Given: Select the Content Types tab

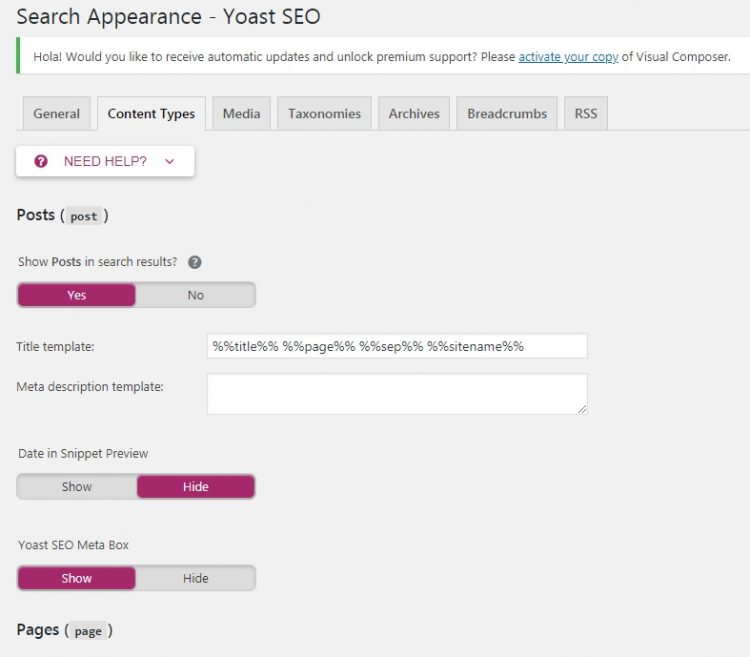Looking at the screenshot, I should pos(151,113).
